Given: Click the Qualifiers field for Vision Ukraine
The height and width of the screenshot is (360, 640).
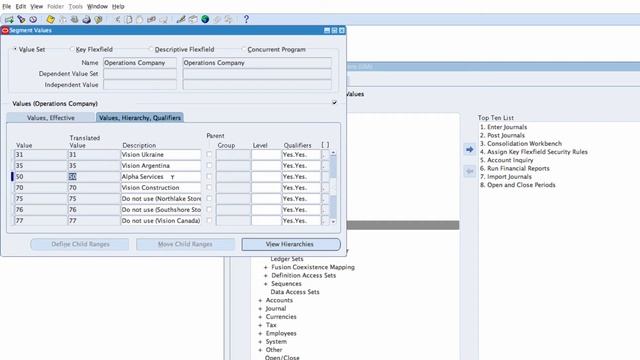Looking at the screenshot, I should tap(301, 155).
